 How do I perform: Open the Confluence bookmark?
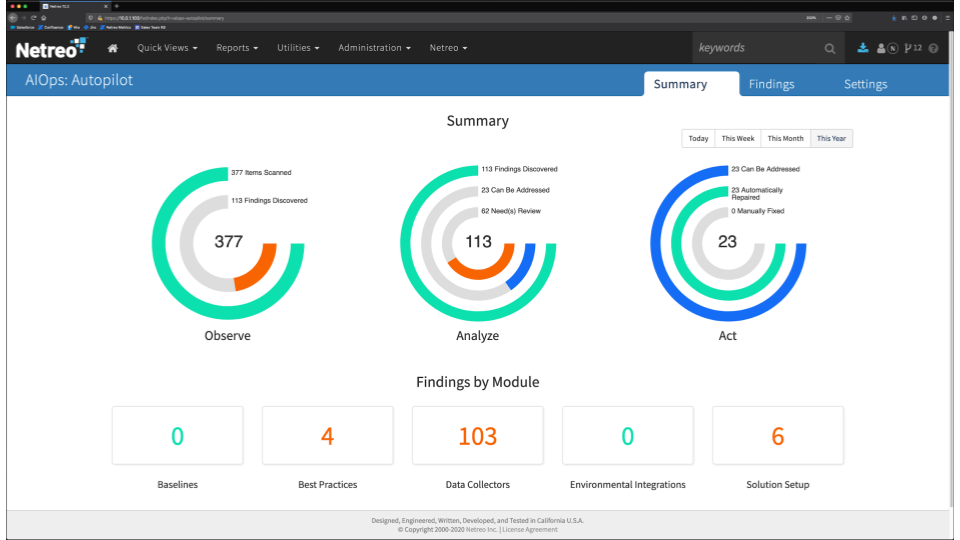click(51, 28)
